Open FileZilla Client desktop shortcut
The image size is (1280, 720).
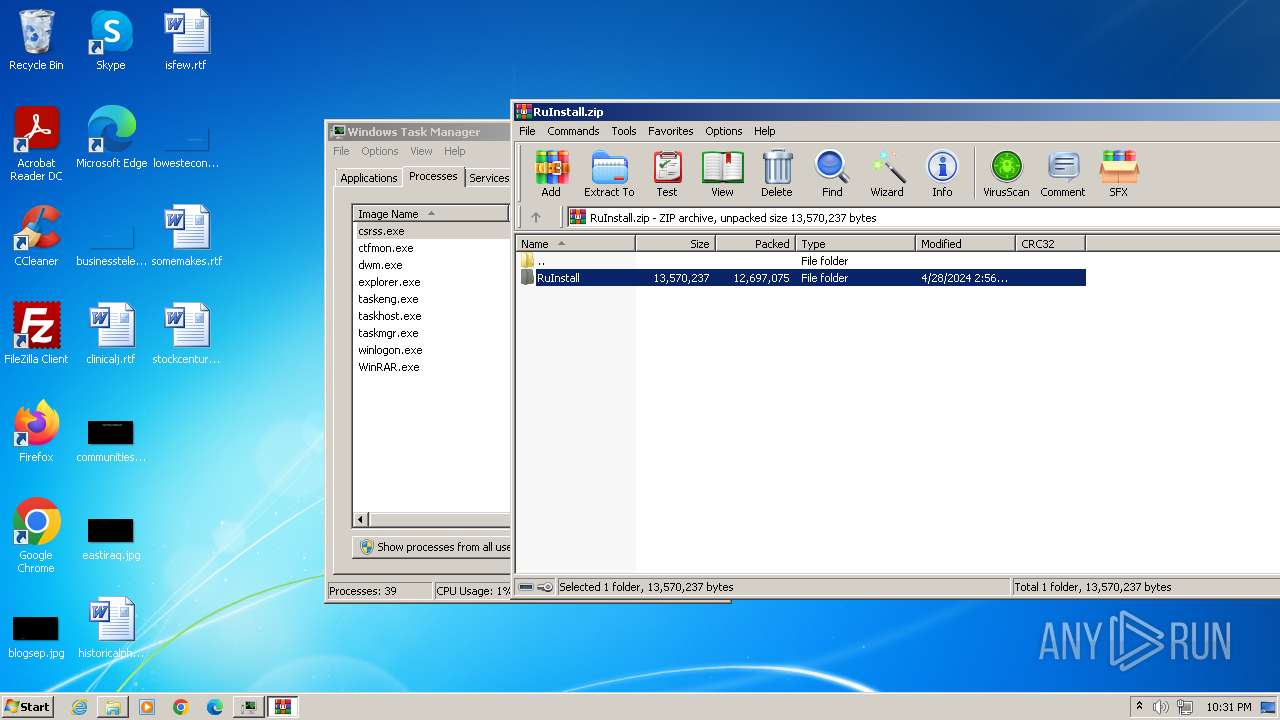[x=36, y=334]
